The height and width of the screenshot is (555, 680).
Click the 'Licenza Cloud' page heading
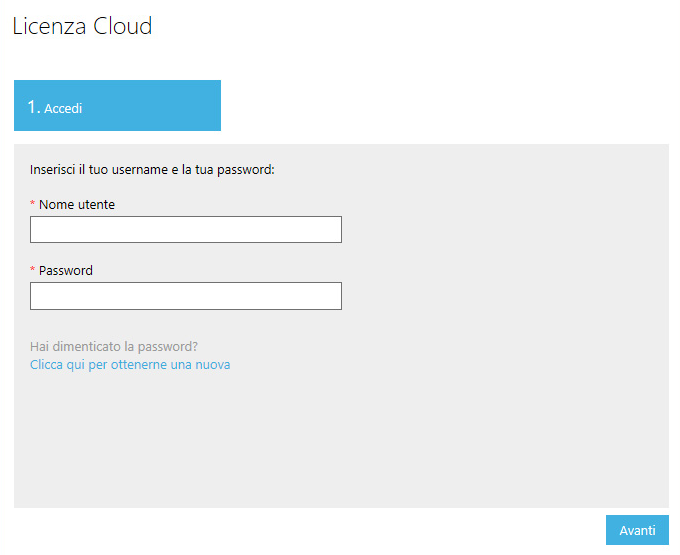82,26
